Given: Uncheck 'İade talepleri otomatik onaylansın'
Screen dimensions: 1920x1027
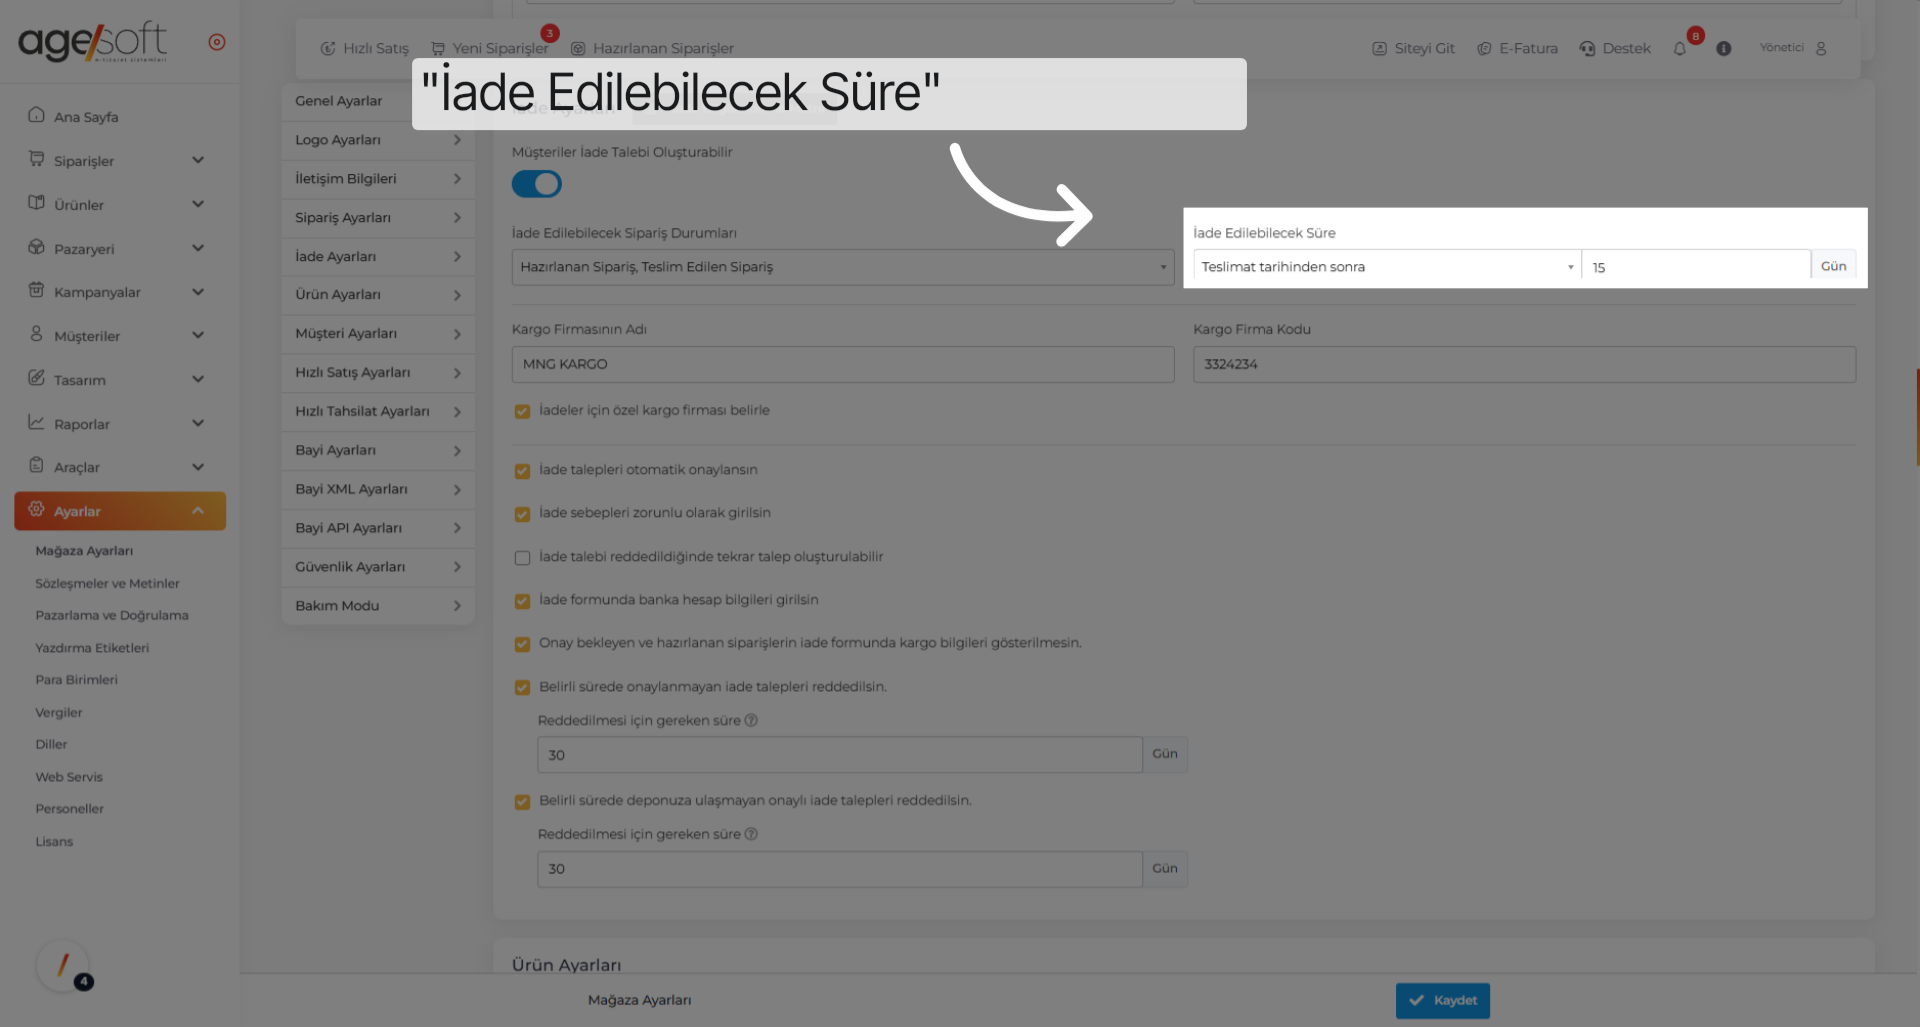Looking at the screenshot, I should [x=522, y=470].
